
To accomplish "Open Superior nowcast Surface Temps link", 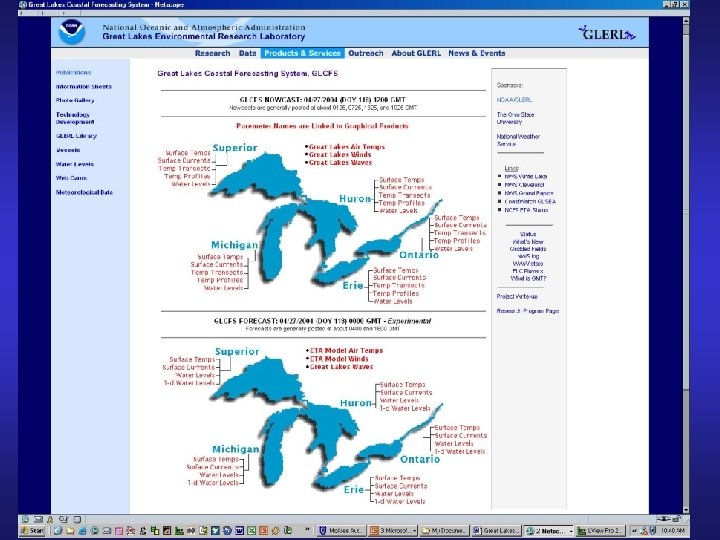I will (188, 152).
